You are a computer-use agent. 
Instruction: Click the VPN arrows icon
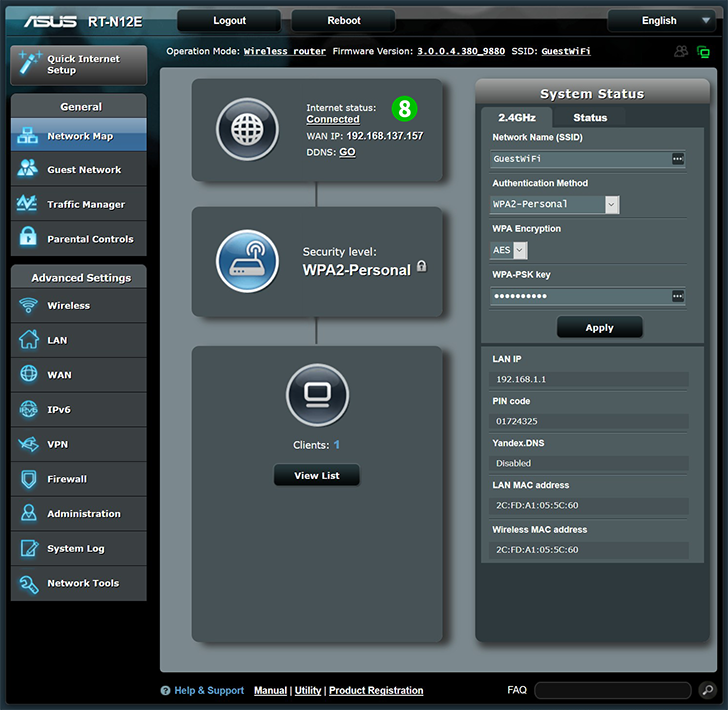tap(28, 444)
